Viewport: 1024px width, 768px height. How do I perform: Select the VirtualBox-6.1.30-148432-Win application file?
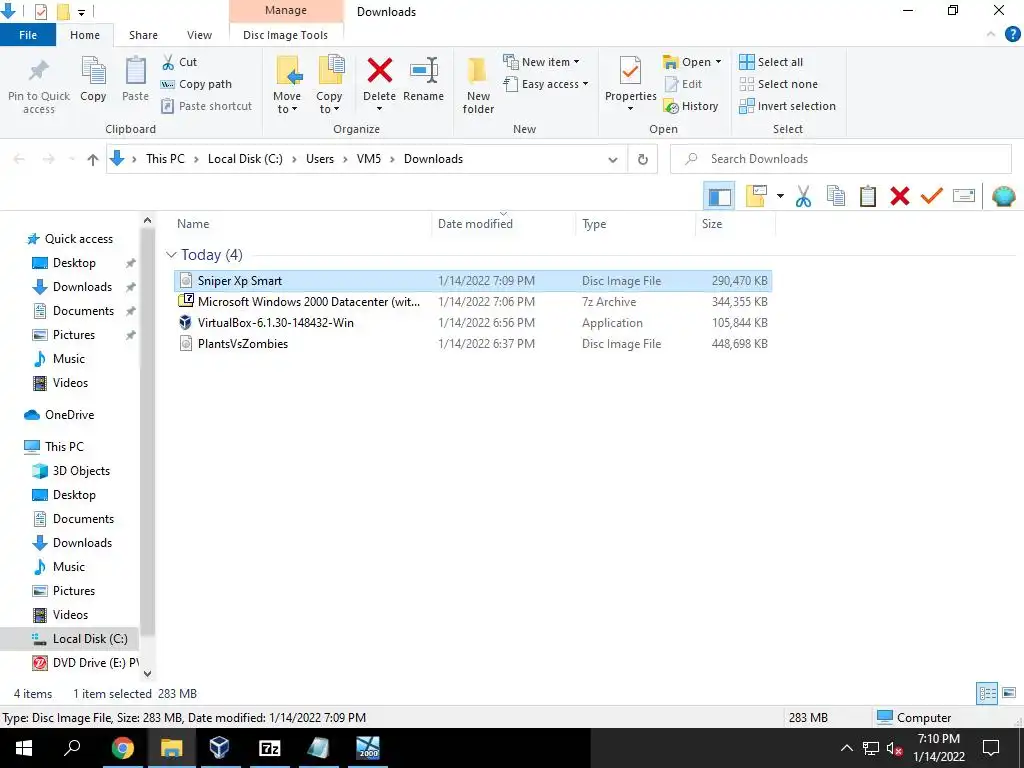pyautogui.click(x=473, y=323)
